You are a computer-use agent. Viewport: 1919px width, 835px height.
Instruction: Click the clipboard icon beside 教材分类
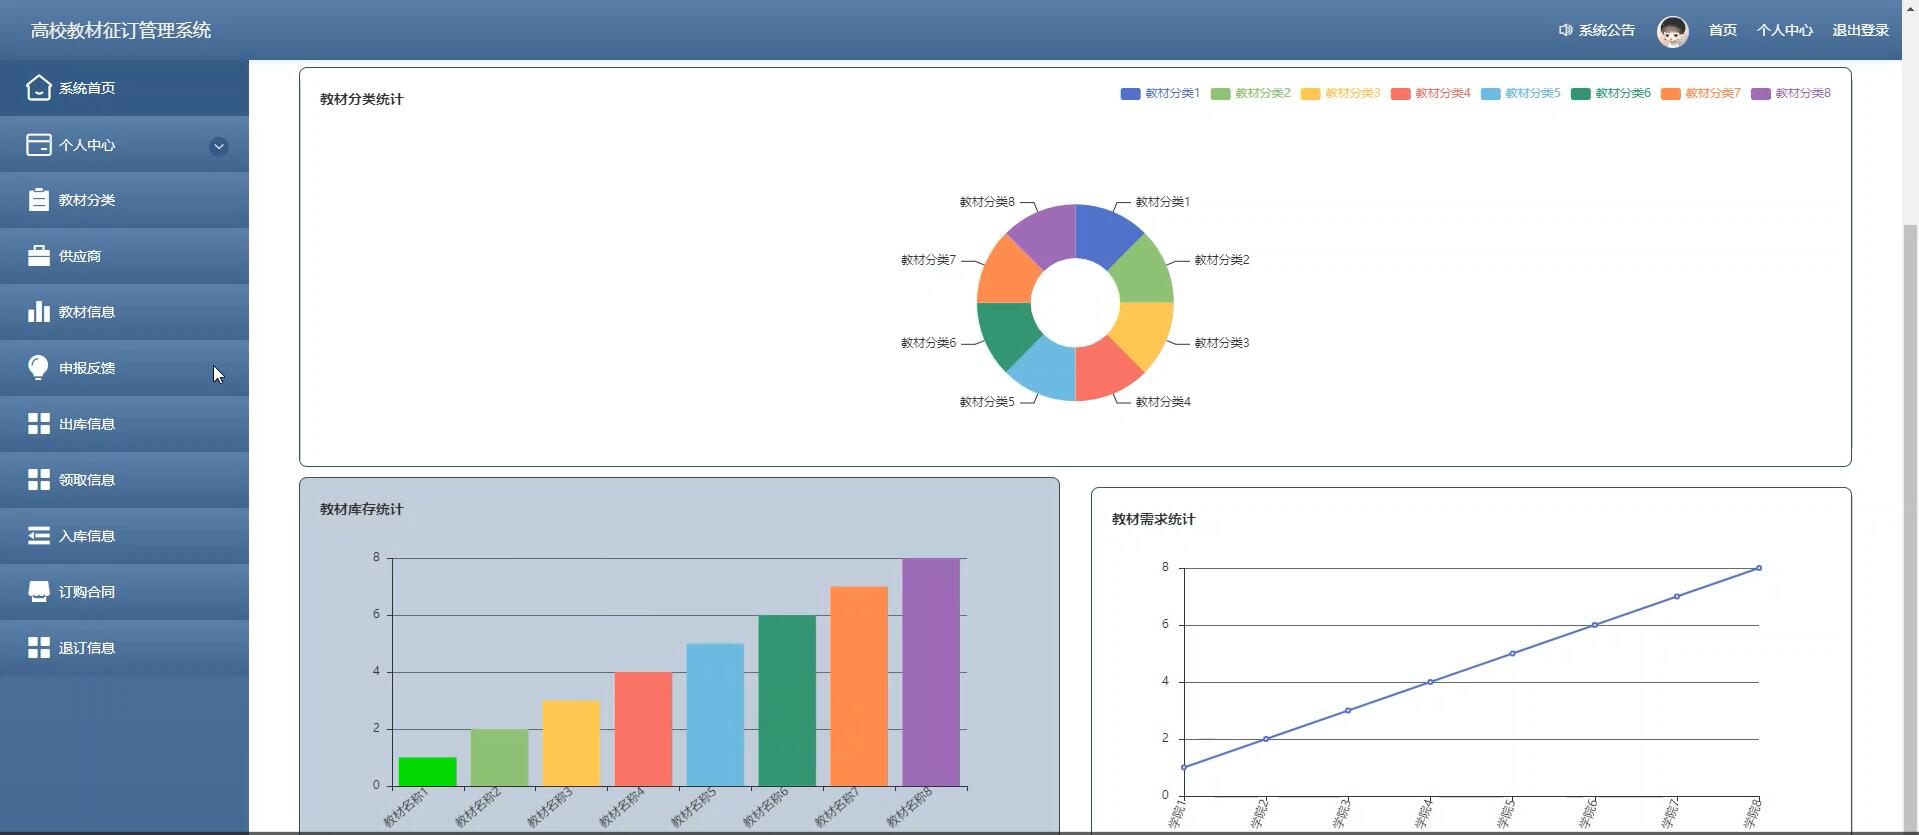38,200
